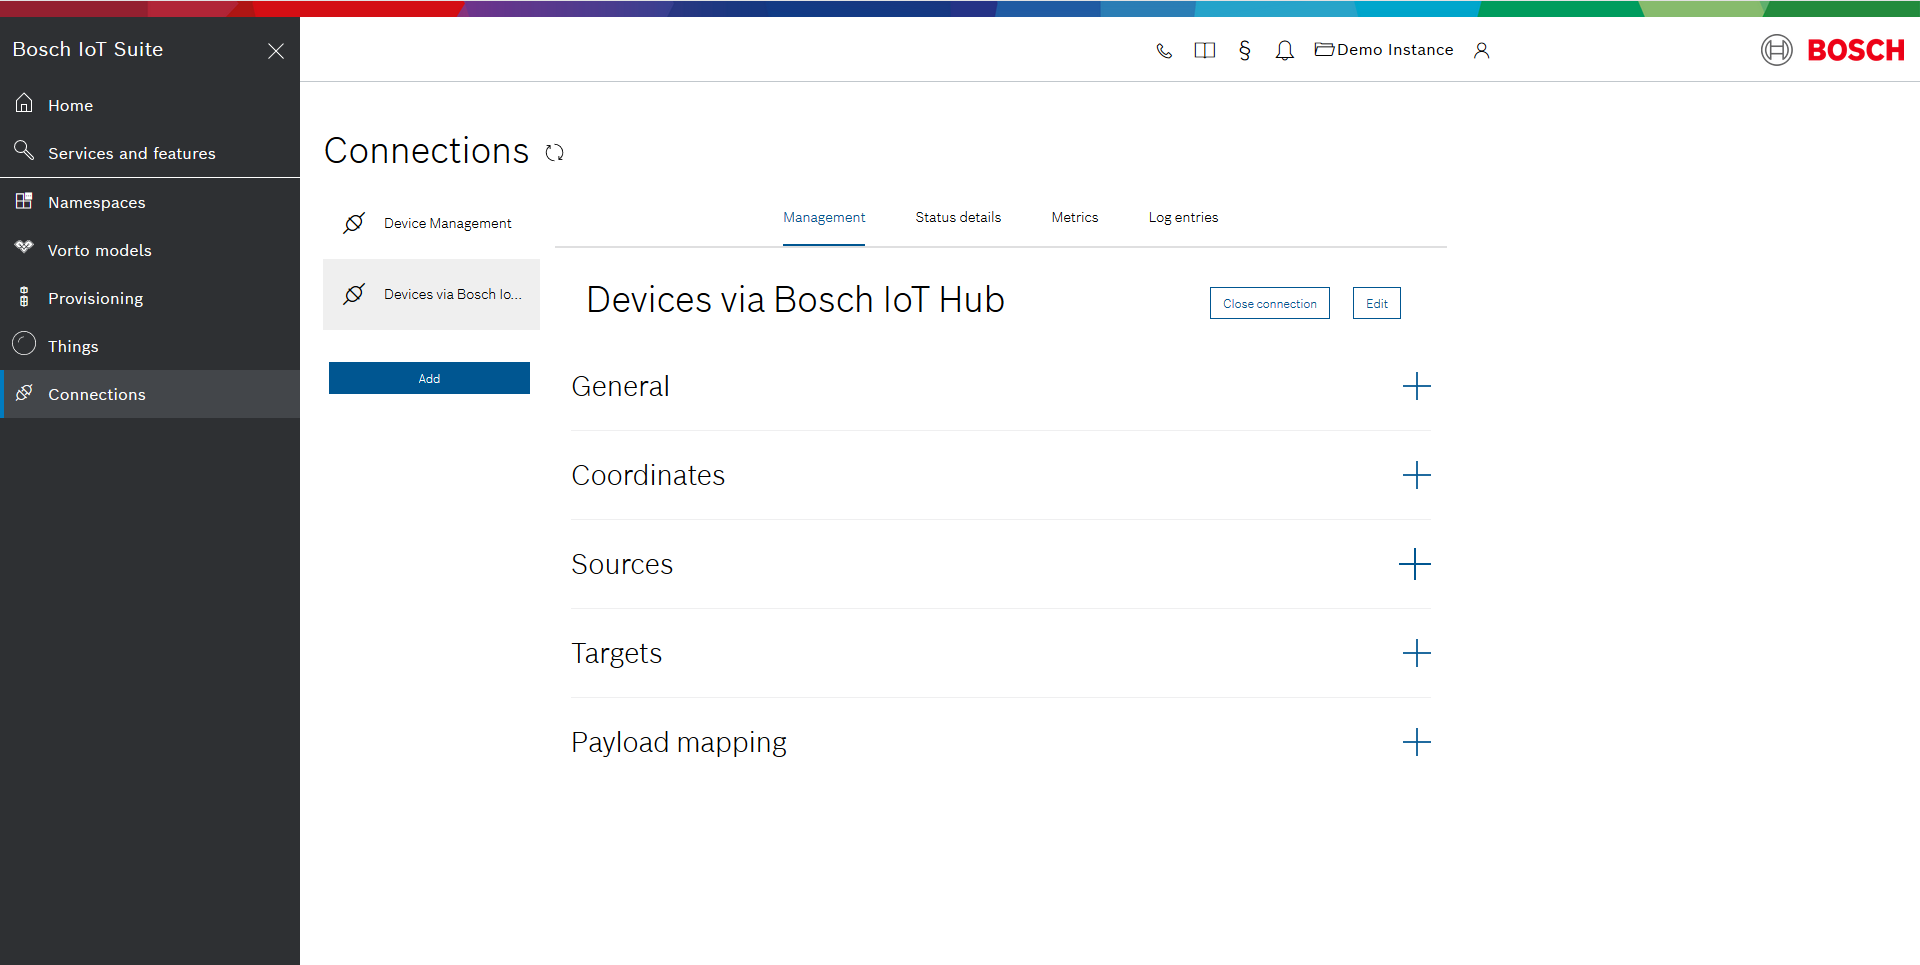The width and height of the screenshot is (1920, 965).
Task: Open the Metrics tab
Action: [1075, 217]
